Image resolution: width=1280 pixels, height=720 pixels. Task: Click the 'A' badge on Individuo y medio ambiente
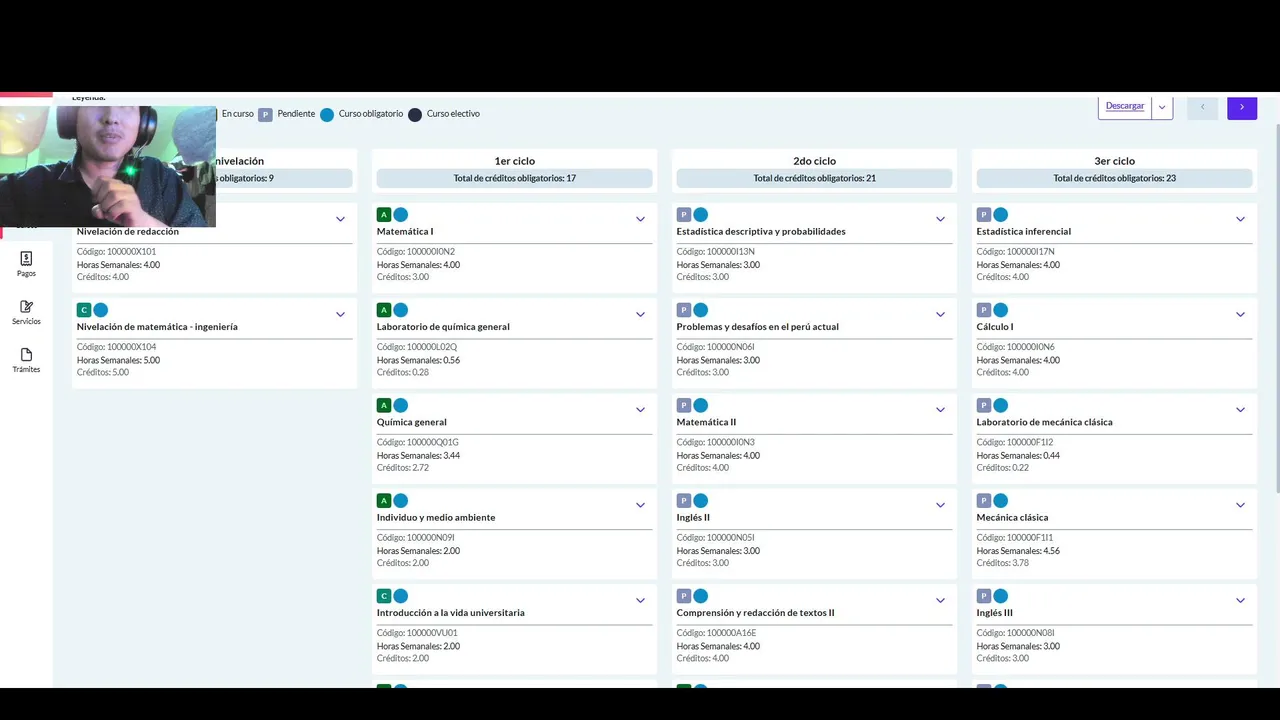(x=383, y=501)
